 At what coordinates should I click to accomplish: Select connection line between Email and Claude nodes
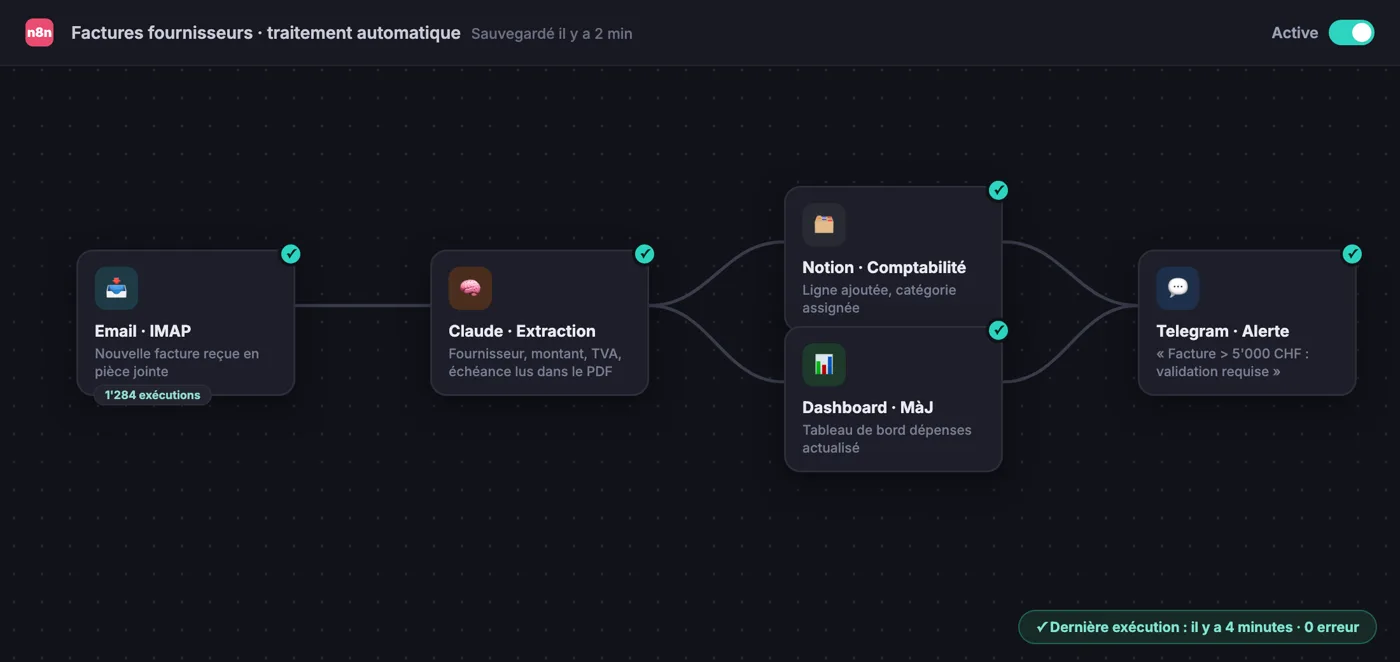pyautogui.click(x=363, y=305)
